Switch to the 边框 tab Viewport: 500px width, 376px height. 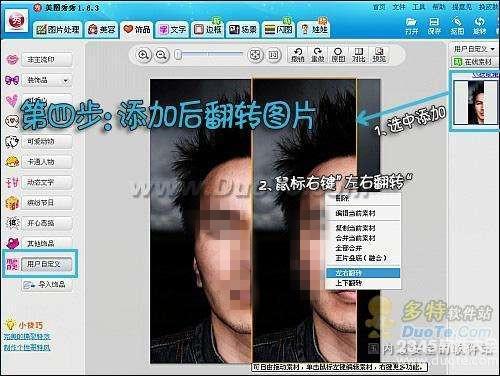click(x=208, y=30)
